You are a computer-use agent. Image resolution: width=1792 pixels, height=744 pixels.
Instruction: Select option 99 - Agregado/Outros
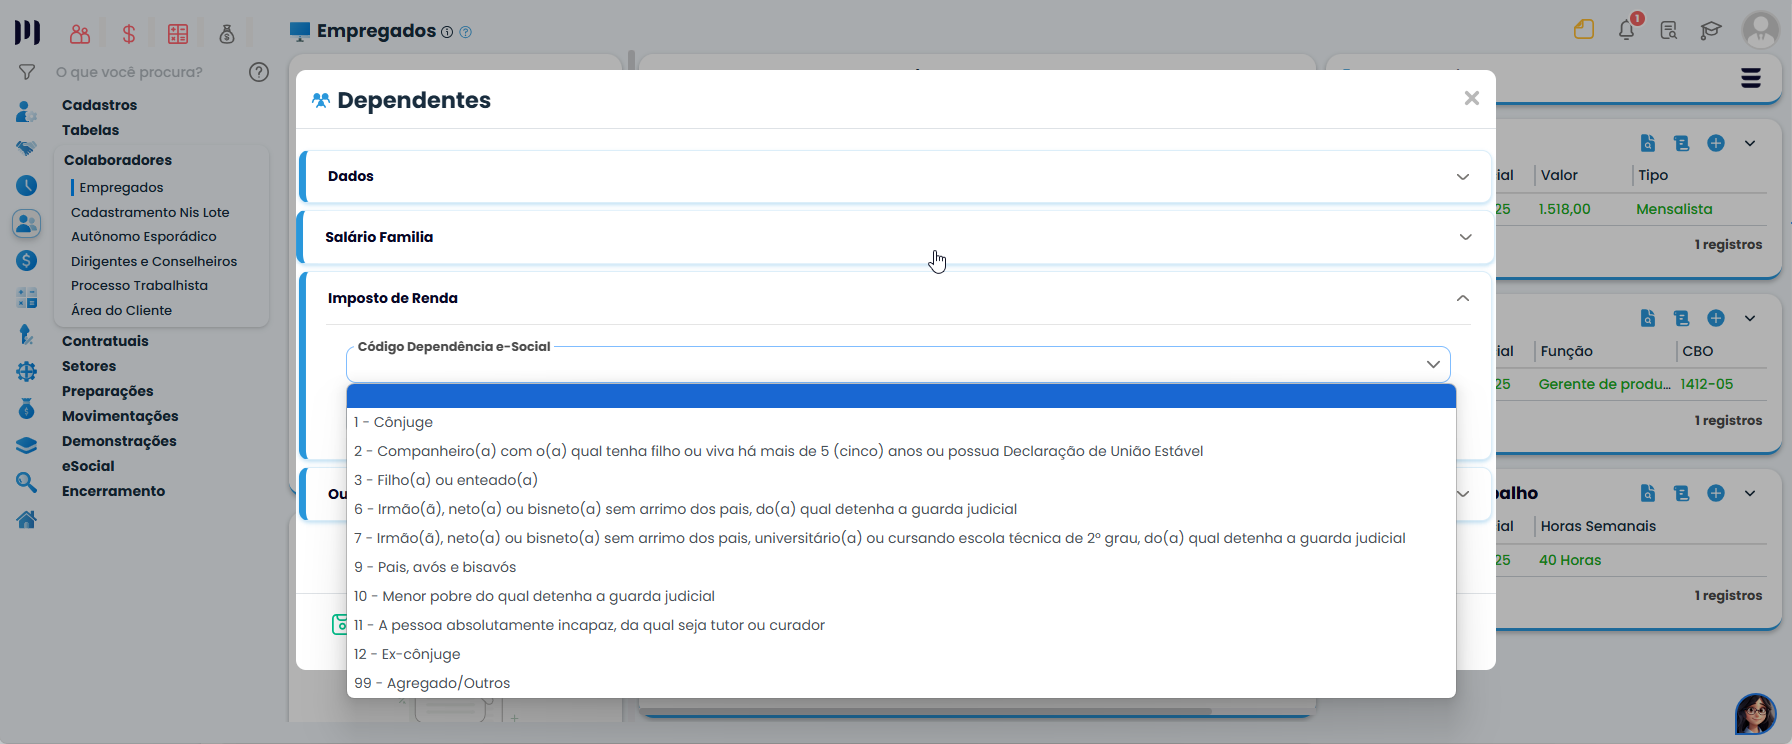pos(901,683)
